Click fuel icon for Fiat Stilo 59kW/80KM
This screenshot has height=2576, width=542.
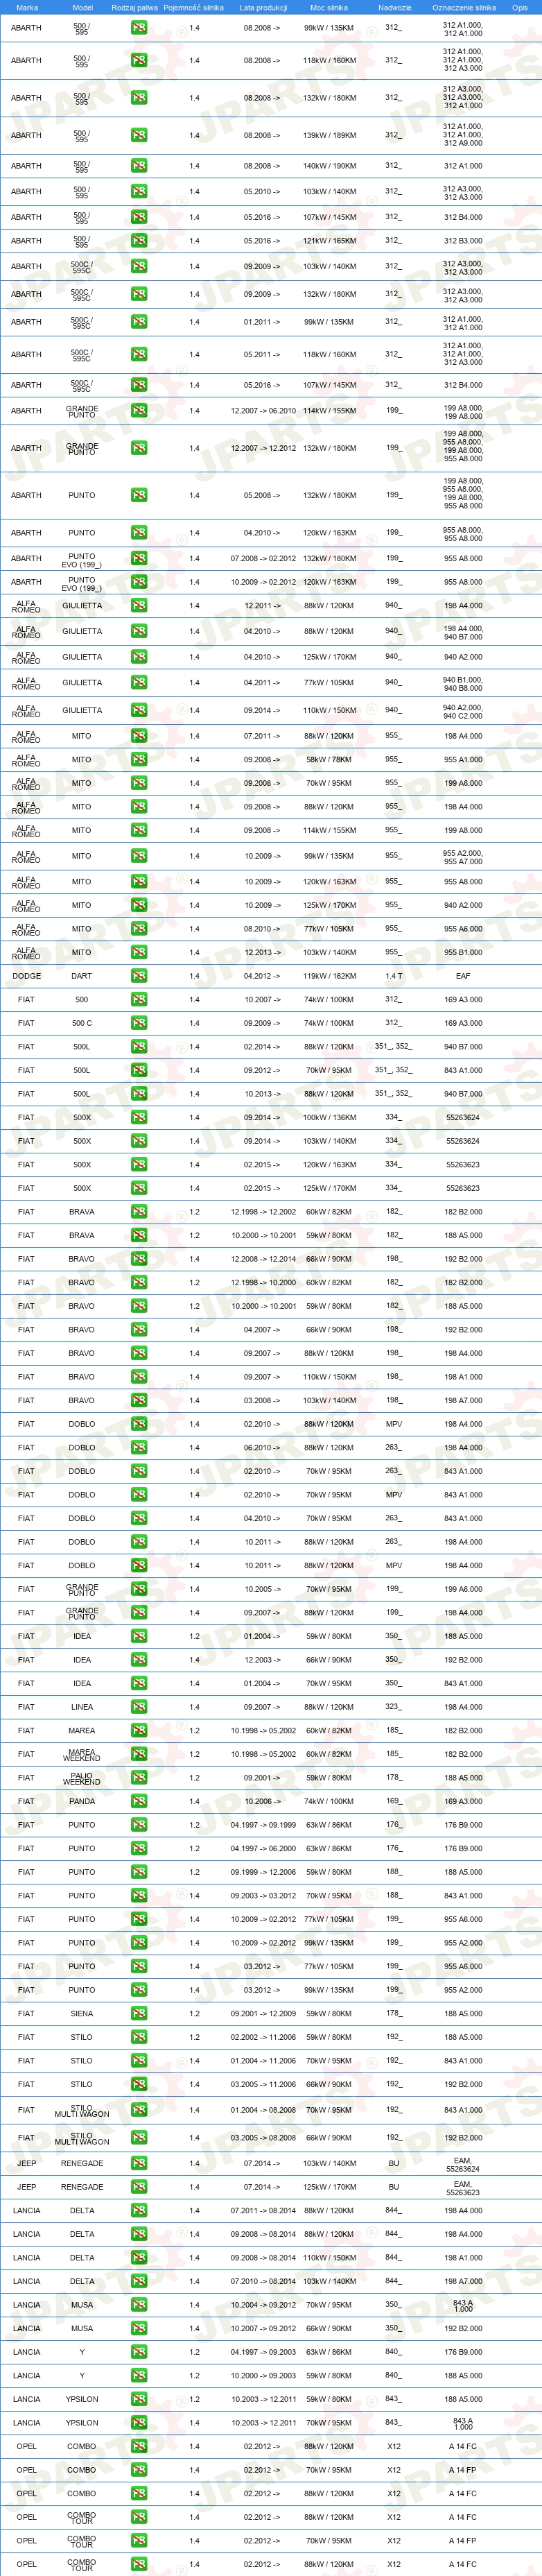[x=139, y=2037]
